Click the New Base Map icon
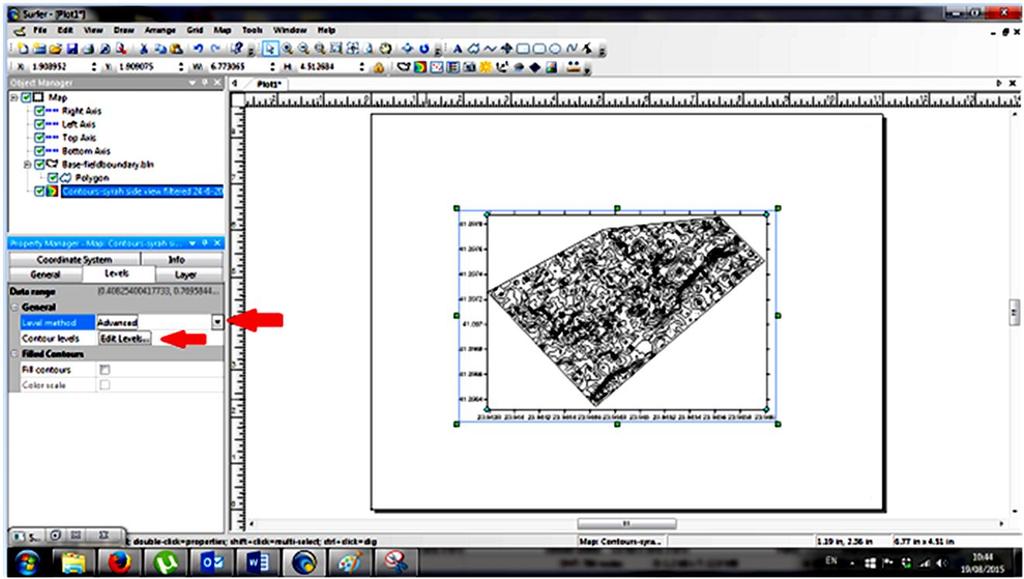Image resolution: width=1024 pixels, height=579 pixels. tap(404, 67)
